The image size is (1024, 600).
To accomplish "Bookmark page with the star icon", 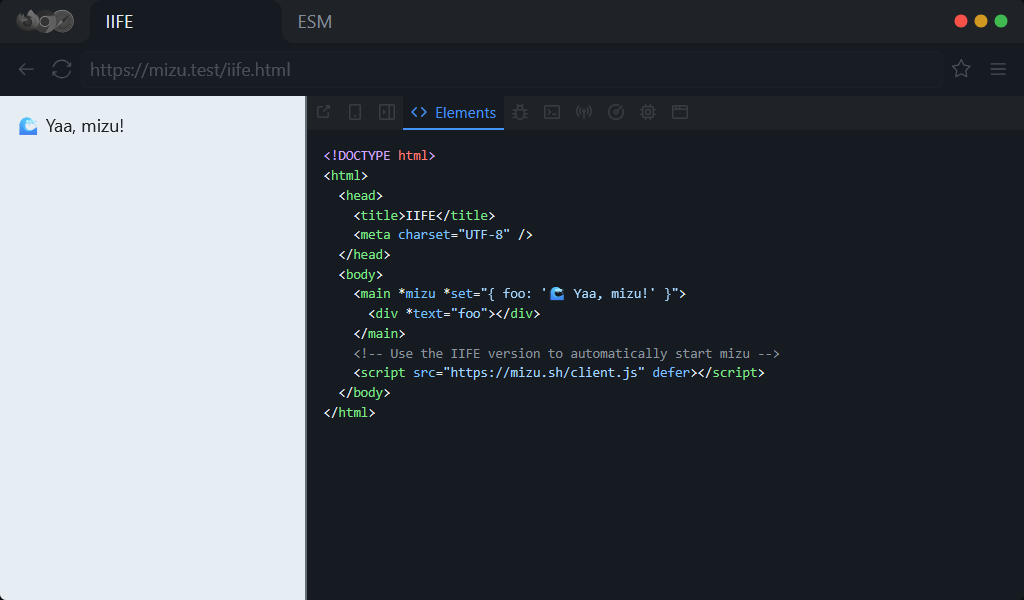I will (x=961, y=69).
